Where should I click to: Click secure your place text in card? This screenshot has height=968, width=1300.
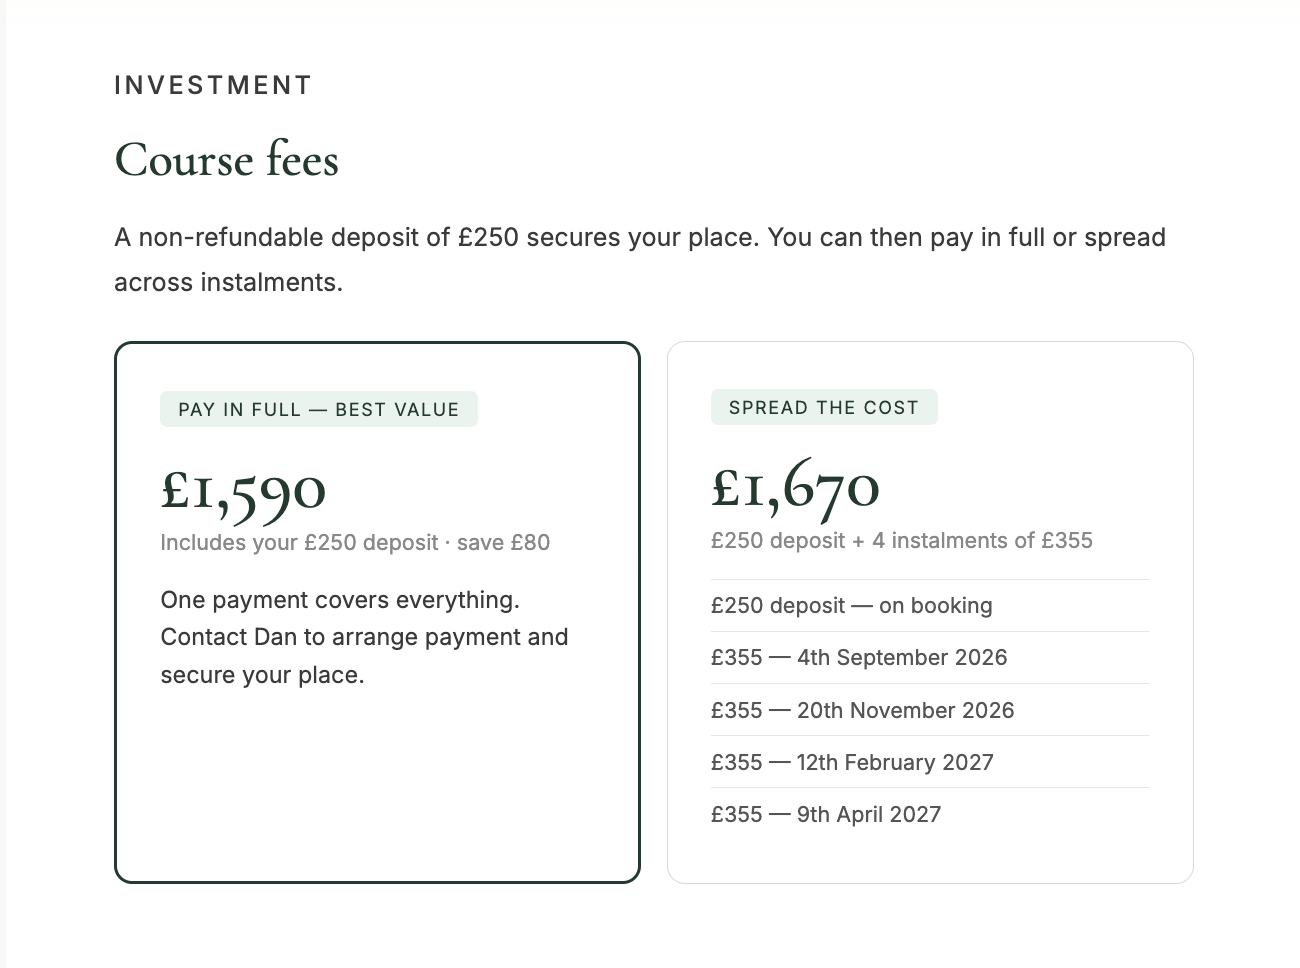click(x=262, y=675)
